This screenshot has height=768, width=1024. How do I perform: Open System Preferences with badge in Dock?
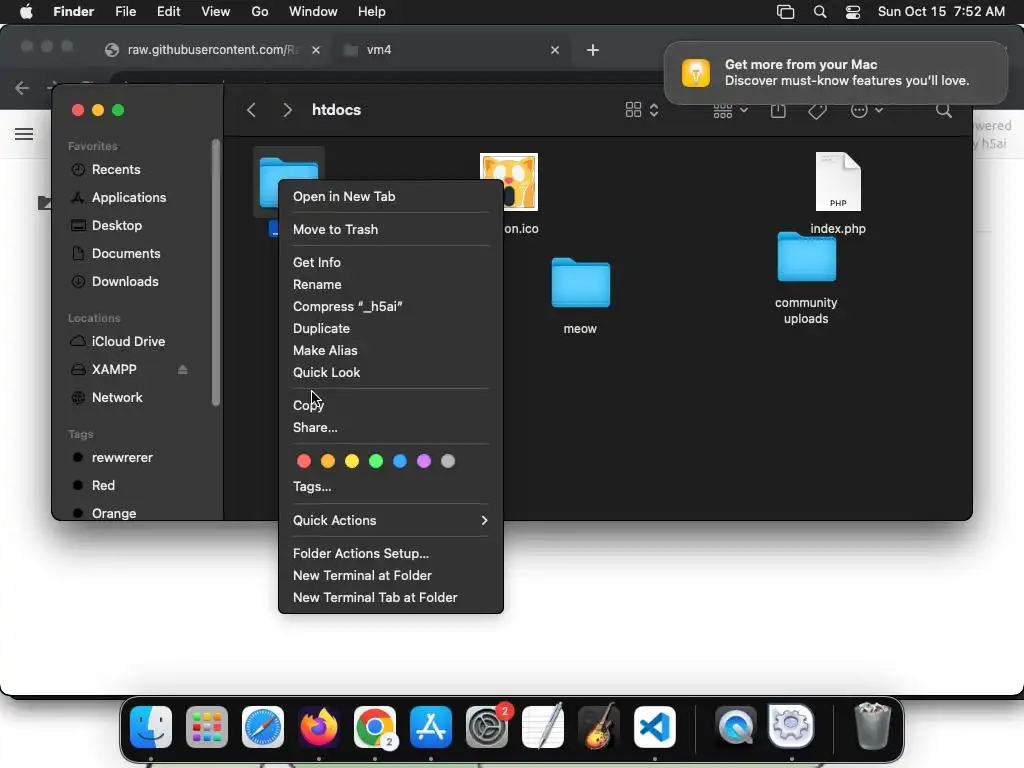pos(487,727)
